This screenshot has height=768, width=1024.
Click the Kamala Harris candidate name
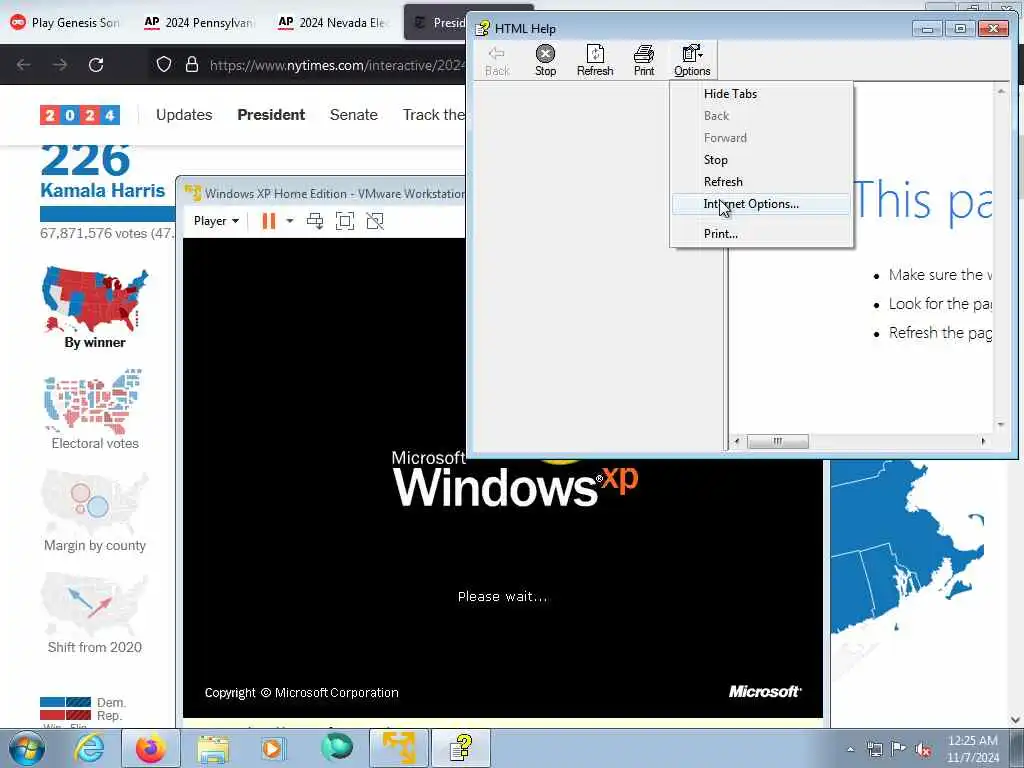tap(103, 191)
